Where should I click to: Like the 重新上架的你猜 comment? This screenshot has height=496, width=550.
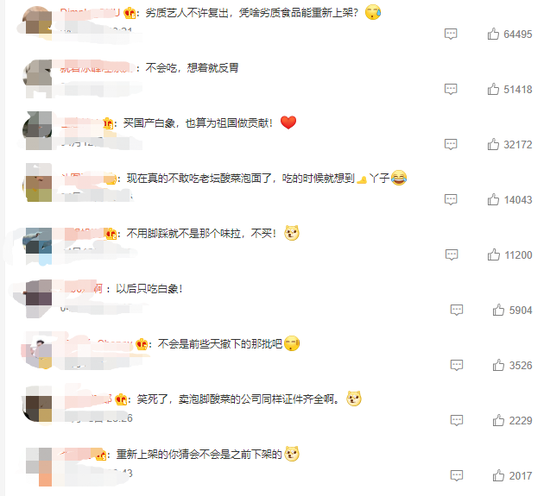click(498, 476)
